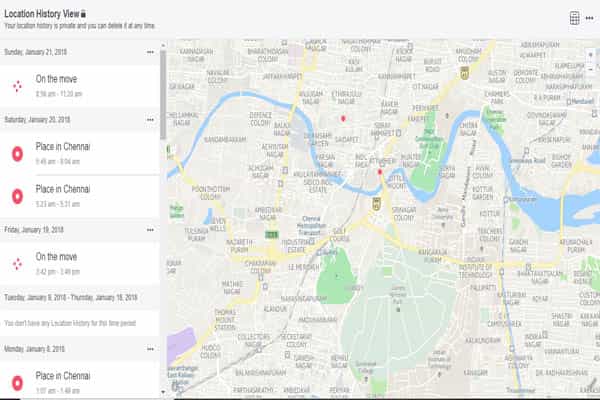Zoom in the map with plus button
The width and height of the screenshot is (600, 400).
590,55
